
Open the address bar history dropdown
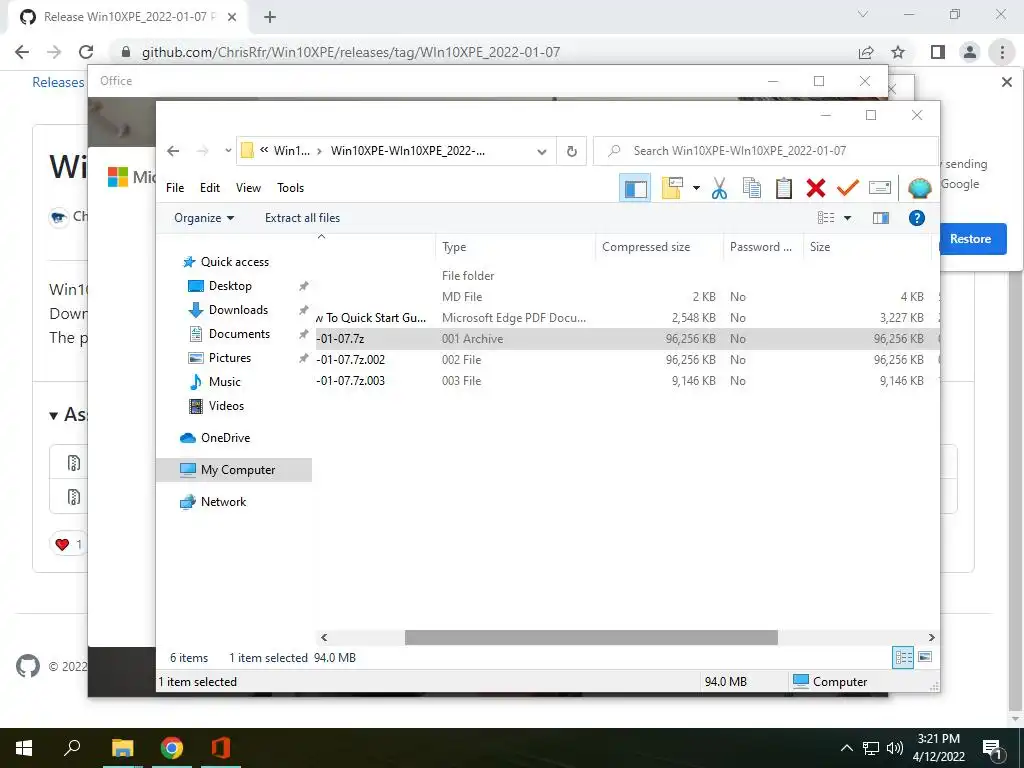pos(541,152)
